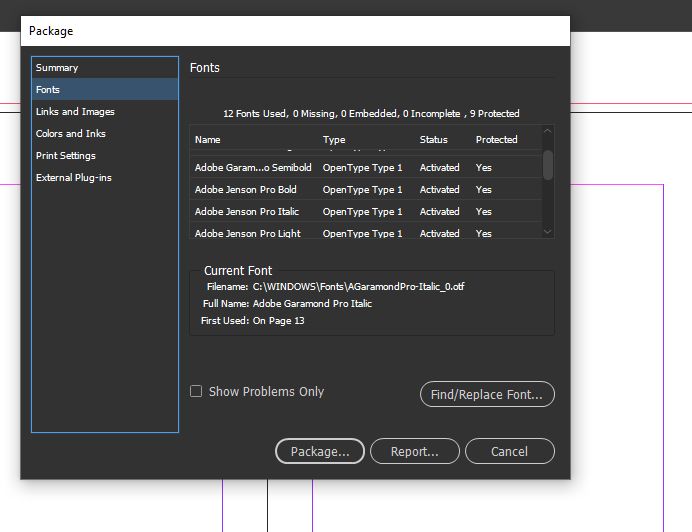Cancel the Package dialog
This screenshot has height=532, width=692.
510,451
